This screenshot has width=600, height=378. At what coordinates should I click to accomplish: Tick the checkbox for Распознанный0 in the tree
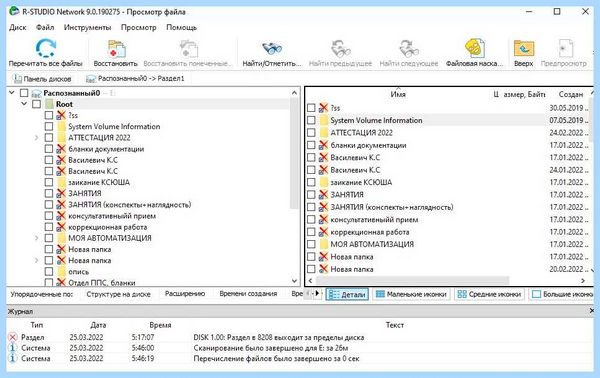24,93
